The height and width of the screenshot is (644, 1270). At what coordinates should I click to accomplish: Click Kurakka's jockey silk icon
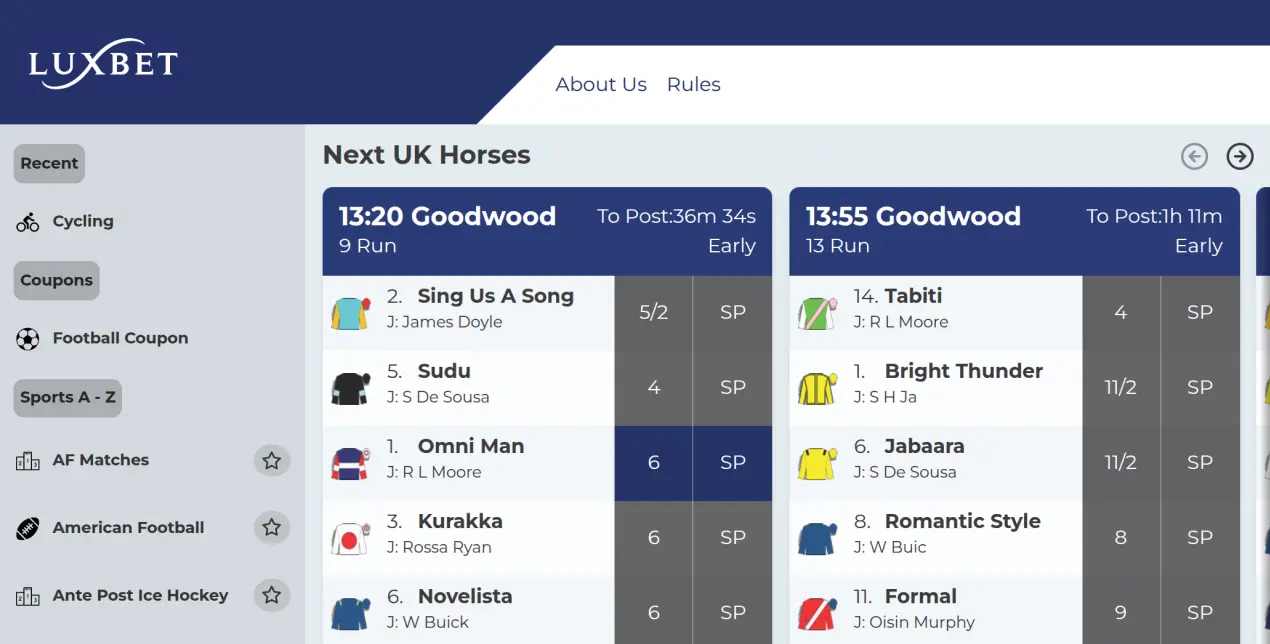coord(351,539)
